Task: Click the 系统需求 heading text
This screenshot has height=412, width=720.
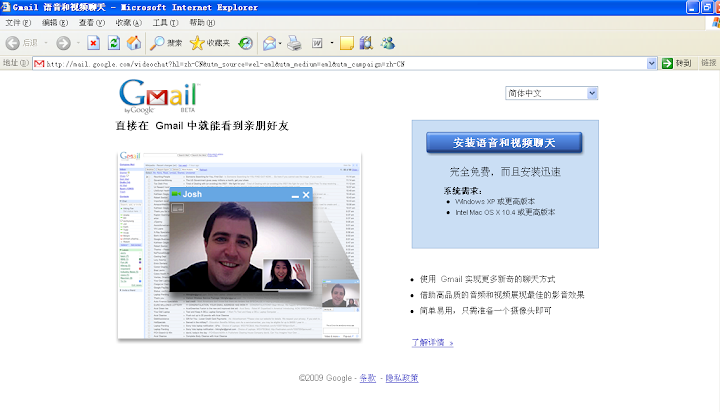Action: click(x=462, y=191)
